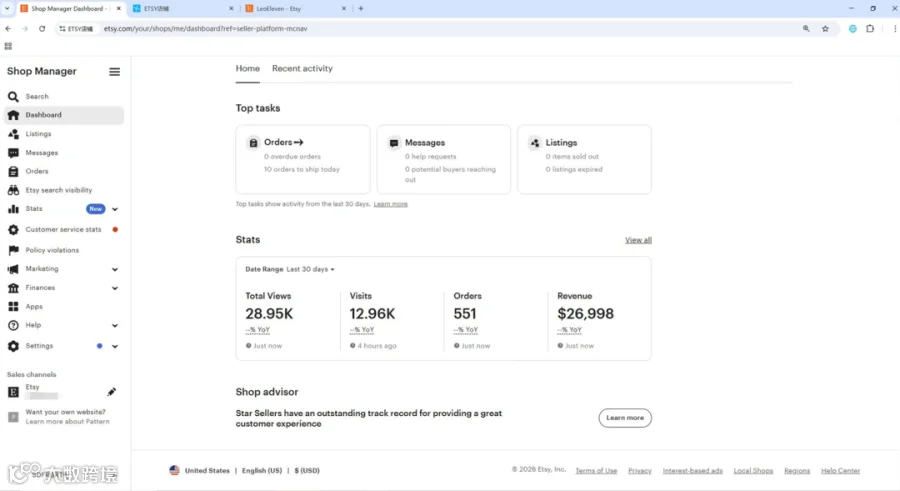Open Interest-based ads footer link
Screen dimensions: 900x491
point(692,470)
